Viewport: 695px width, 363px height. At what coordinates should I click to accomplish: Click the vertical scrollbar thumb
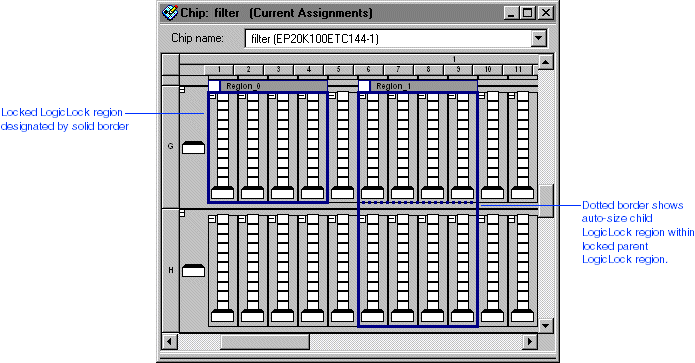(x=546, y=201)
